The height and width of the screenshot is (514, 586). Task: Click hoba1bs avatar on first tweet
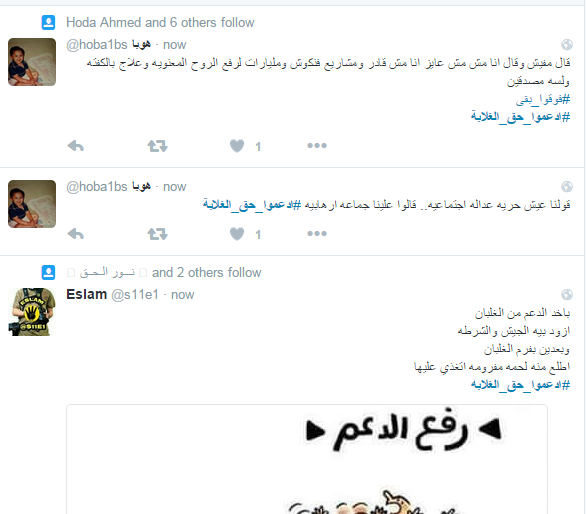[x=32, y=62]
